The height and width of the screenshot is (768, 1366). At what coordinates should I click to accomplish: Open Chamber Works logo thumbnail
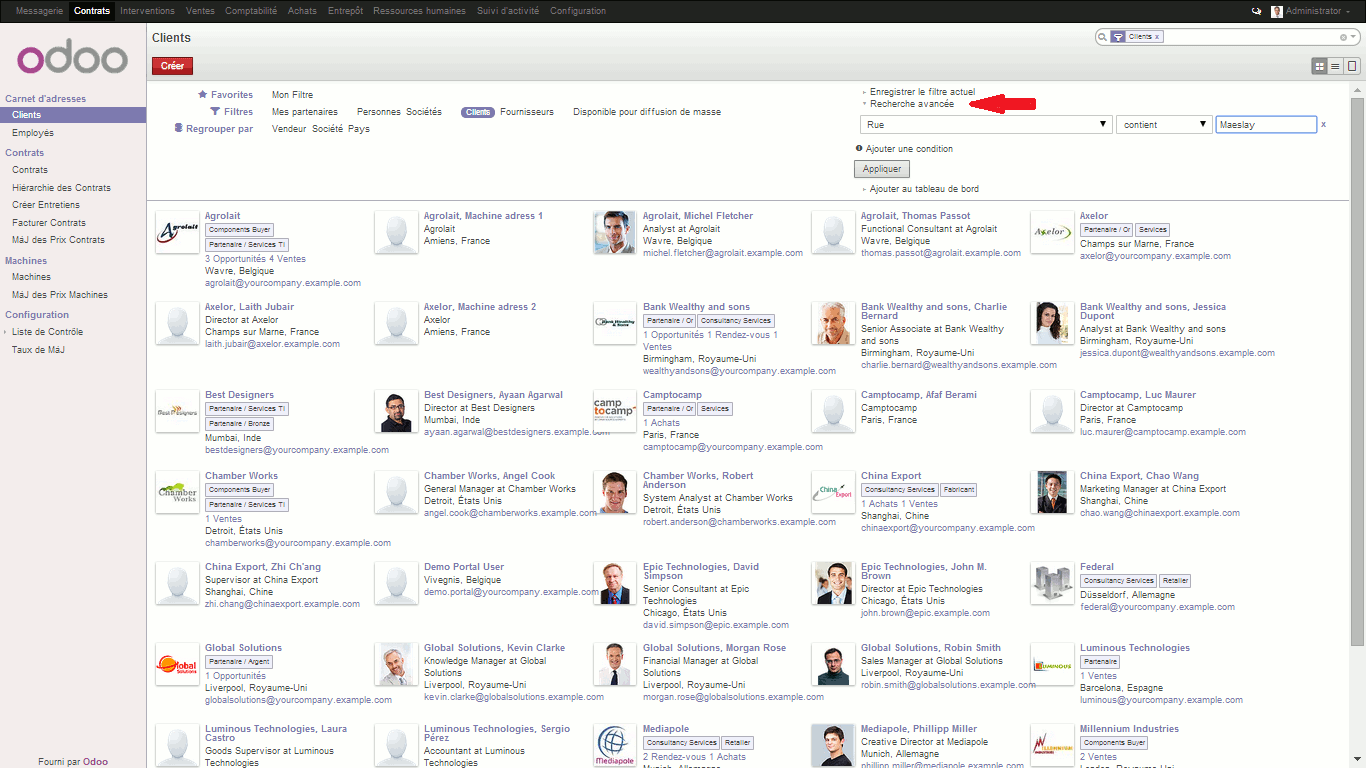(177, 492)
